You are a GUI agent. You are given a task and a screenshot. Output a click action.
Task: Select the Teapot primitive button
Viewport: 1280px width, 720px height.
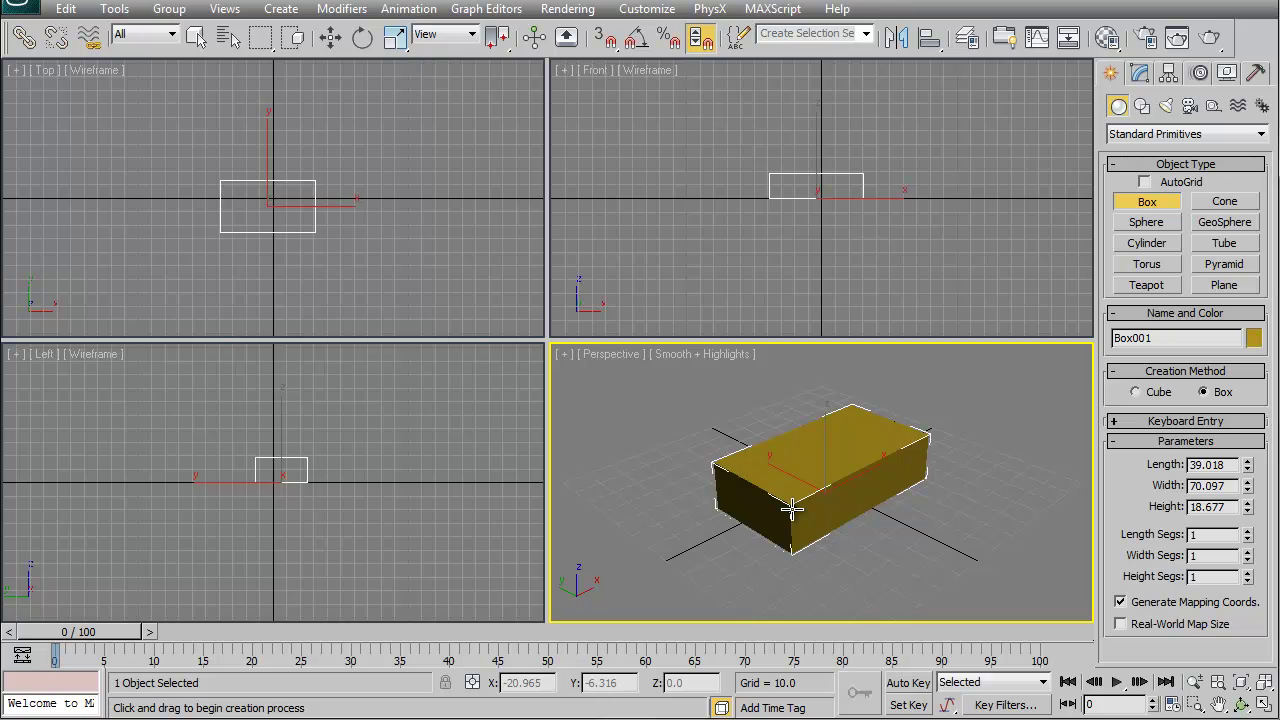tap(1146, 284)
